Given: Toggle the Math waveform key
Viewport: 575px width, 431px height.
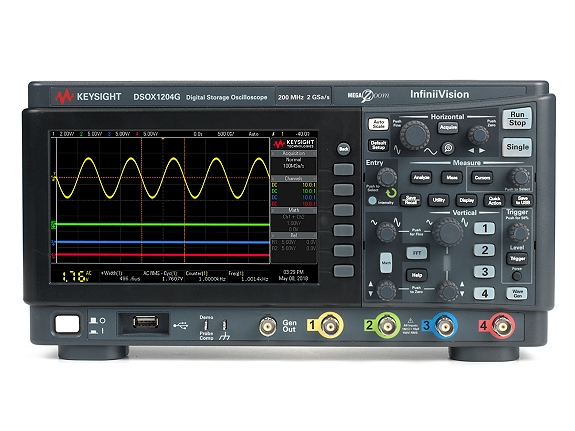Looking at the screenshot, I should click(385, 262).
